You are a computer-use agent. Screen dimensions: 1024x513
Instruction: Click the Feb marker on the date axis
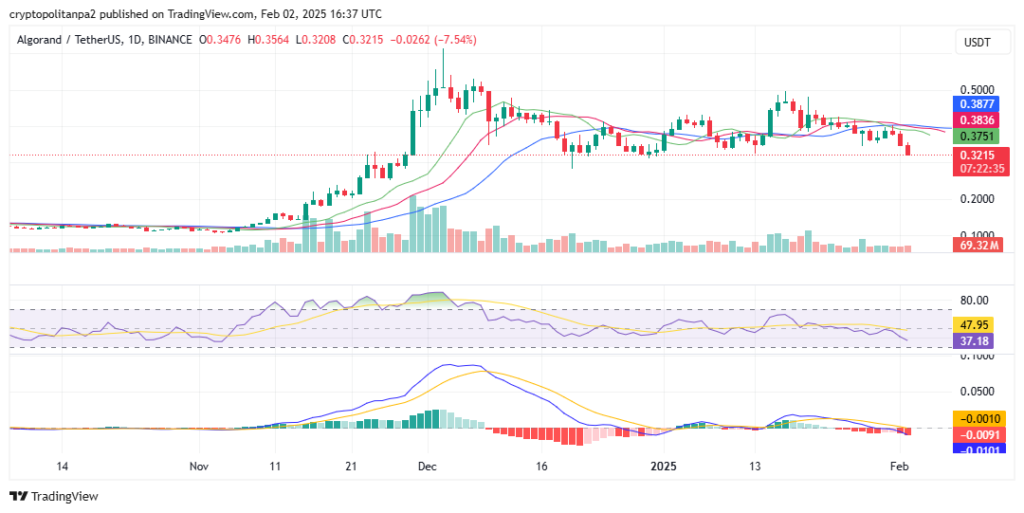point(899,467)
